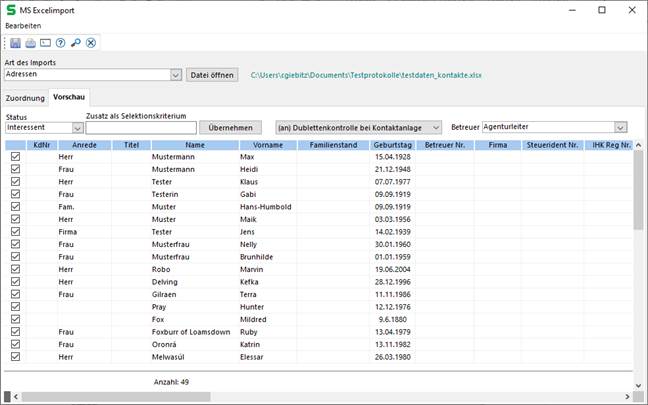The height and width of the screenshot is (405, 648).
Task: Click the screen window icon in toolbar
Action: (x=46, y=43)
